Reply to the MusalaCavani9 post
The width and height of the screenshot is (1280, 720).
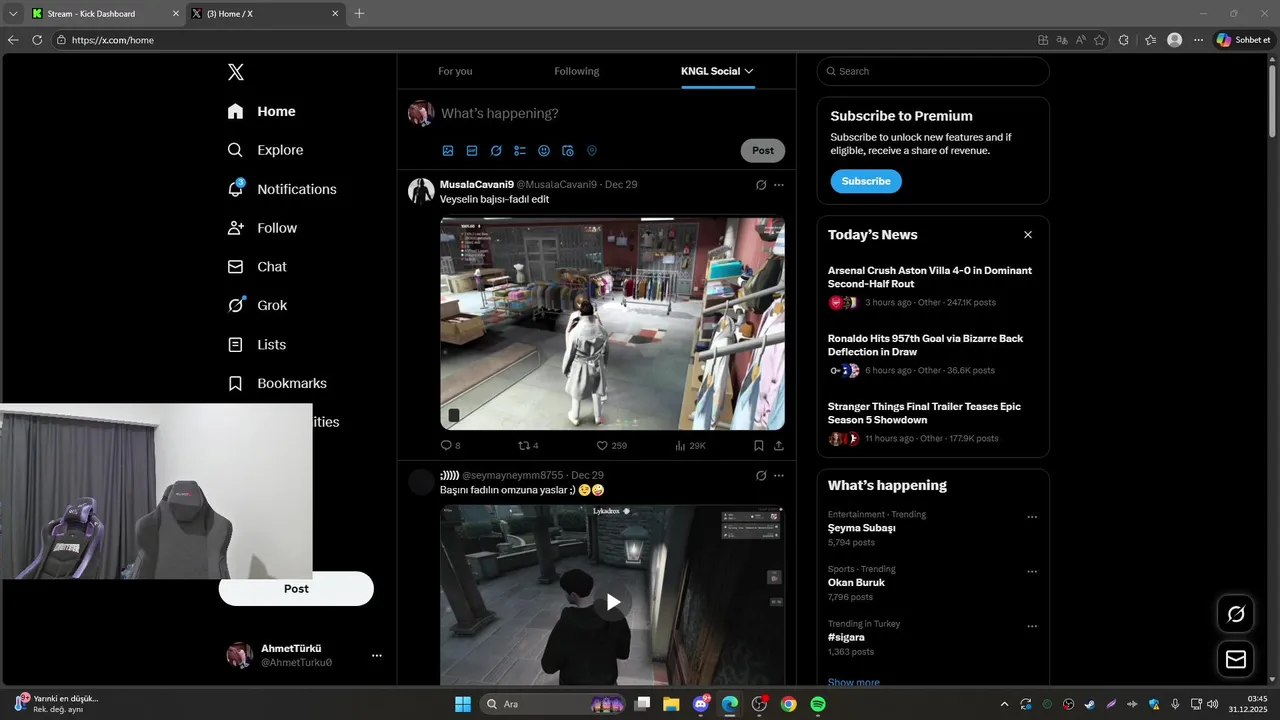click(450, 445)
